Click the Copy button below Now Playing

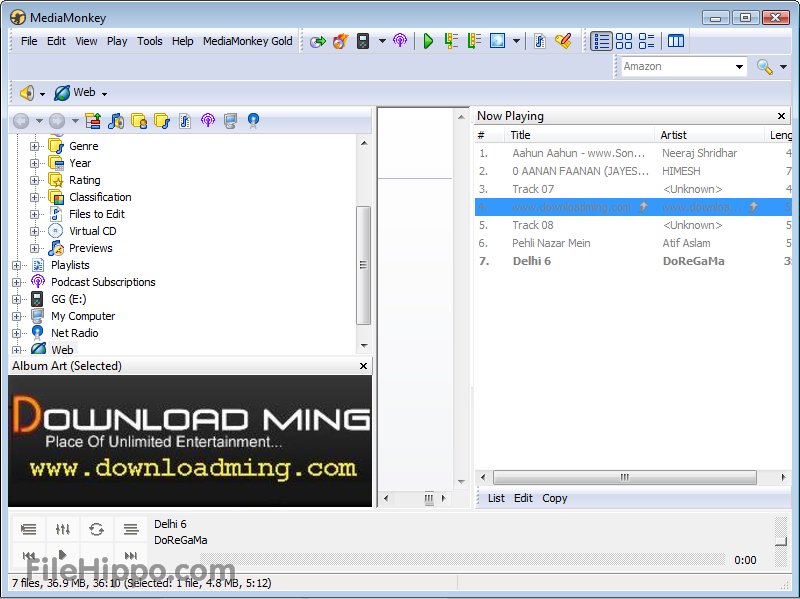click(555, 498)
